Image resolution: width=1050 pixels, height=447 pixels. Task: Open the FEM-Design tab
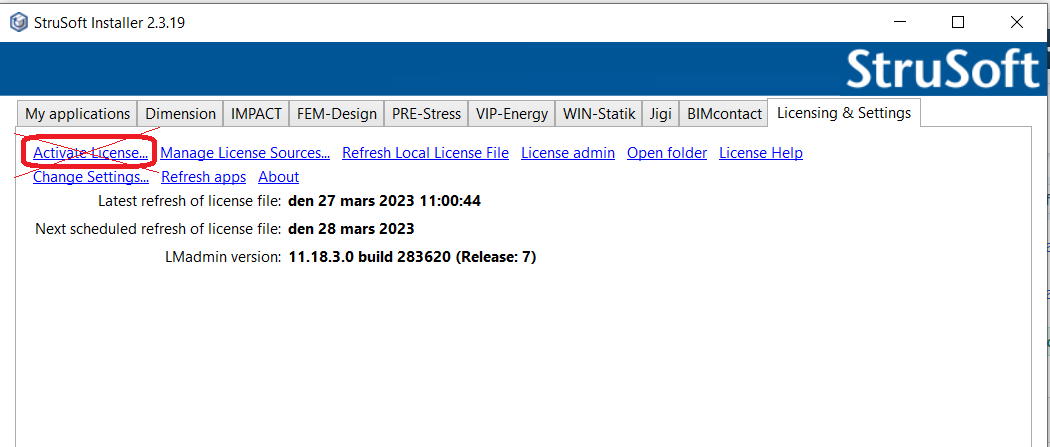tap(337, 114)
